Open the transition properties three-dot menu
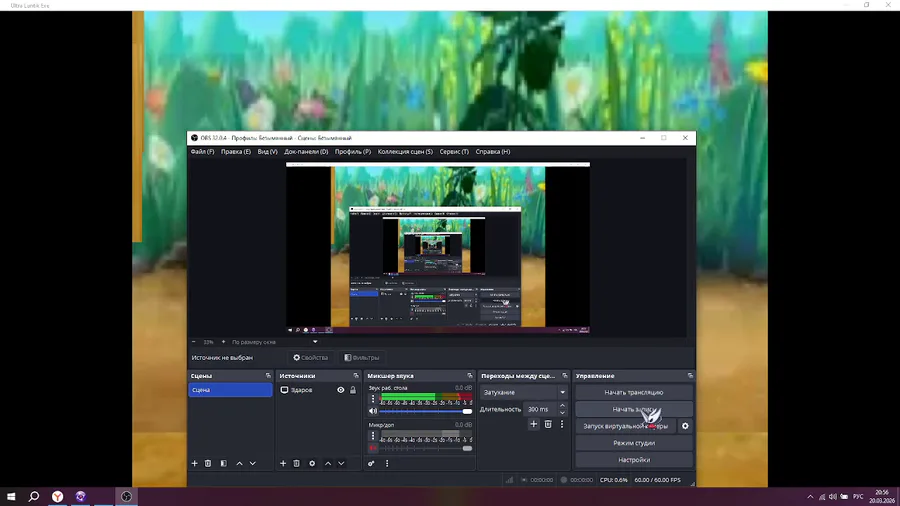 [x=562, y=424]
